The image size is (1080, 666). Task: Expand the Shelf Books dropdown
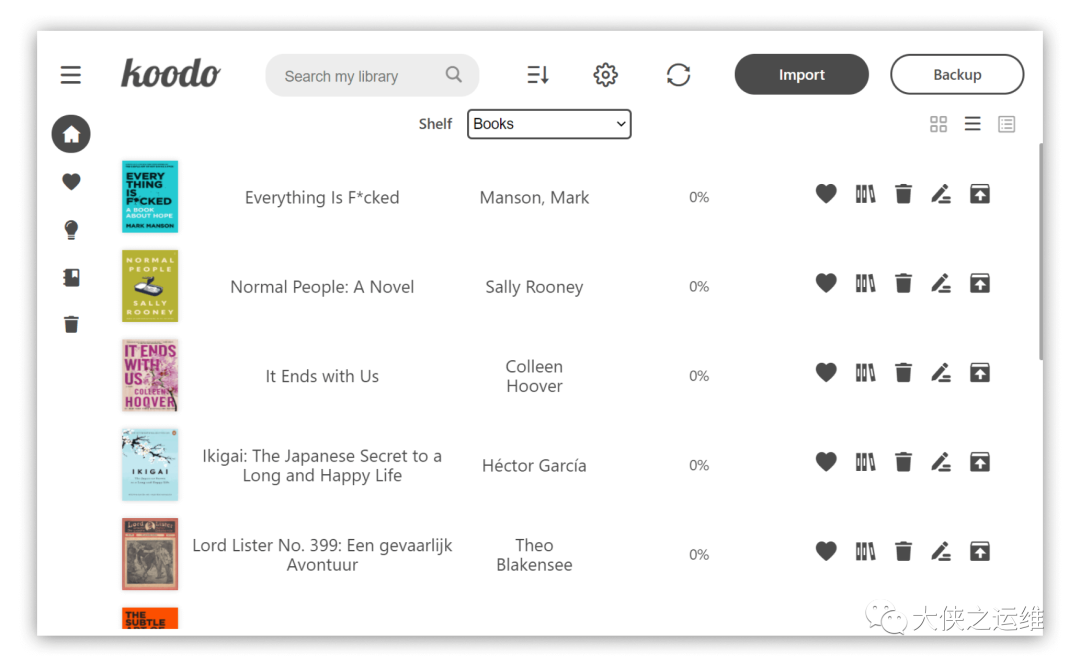(x=549, y=124)
